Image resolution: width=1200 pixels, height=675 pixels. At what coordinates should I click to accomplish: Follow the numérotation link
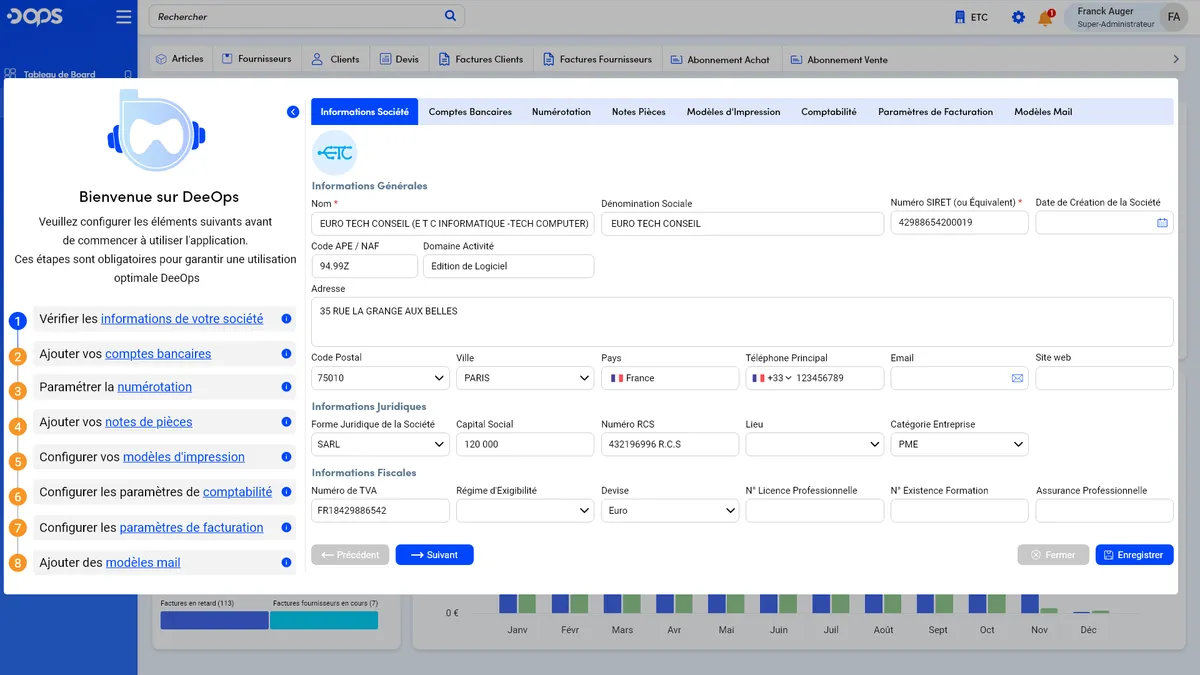[155, 387]
